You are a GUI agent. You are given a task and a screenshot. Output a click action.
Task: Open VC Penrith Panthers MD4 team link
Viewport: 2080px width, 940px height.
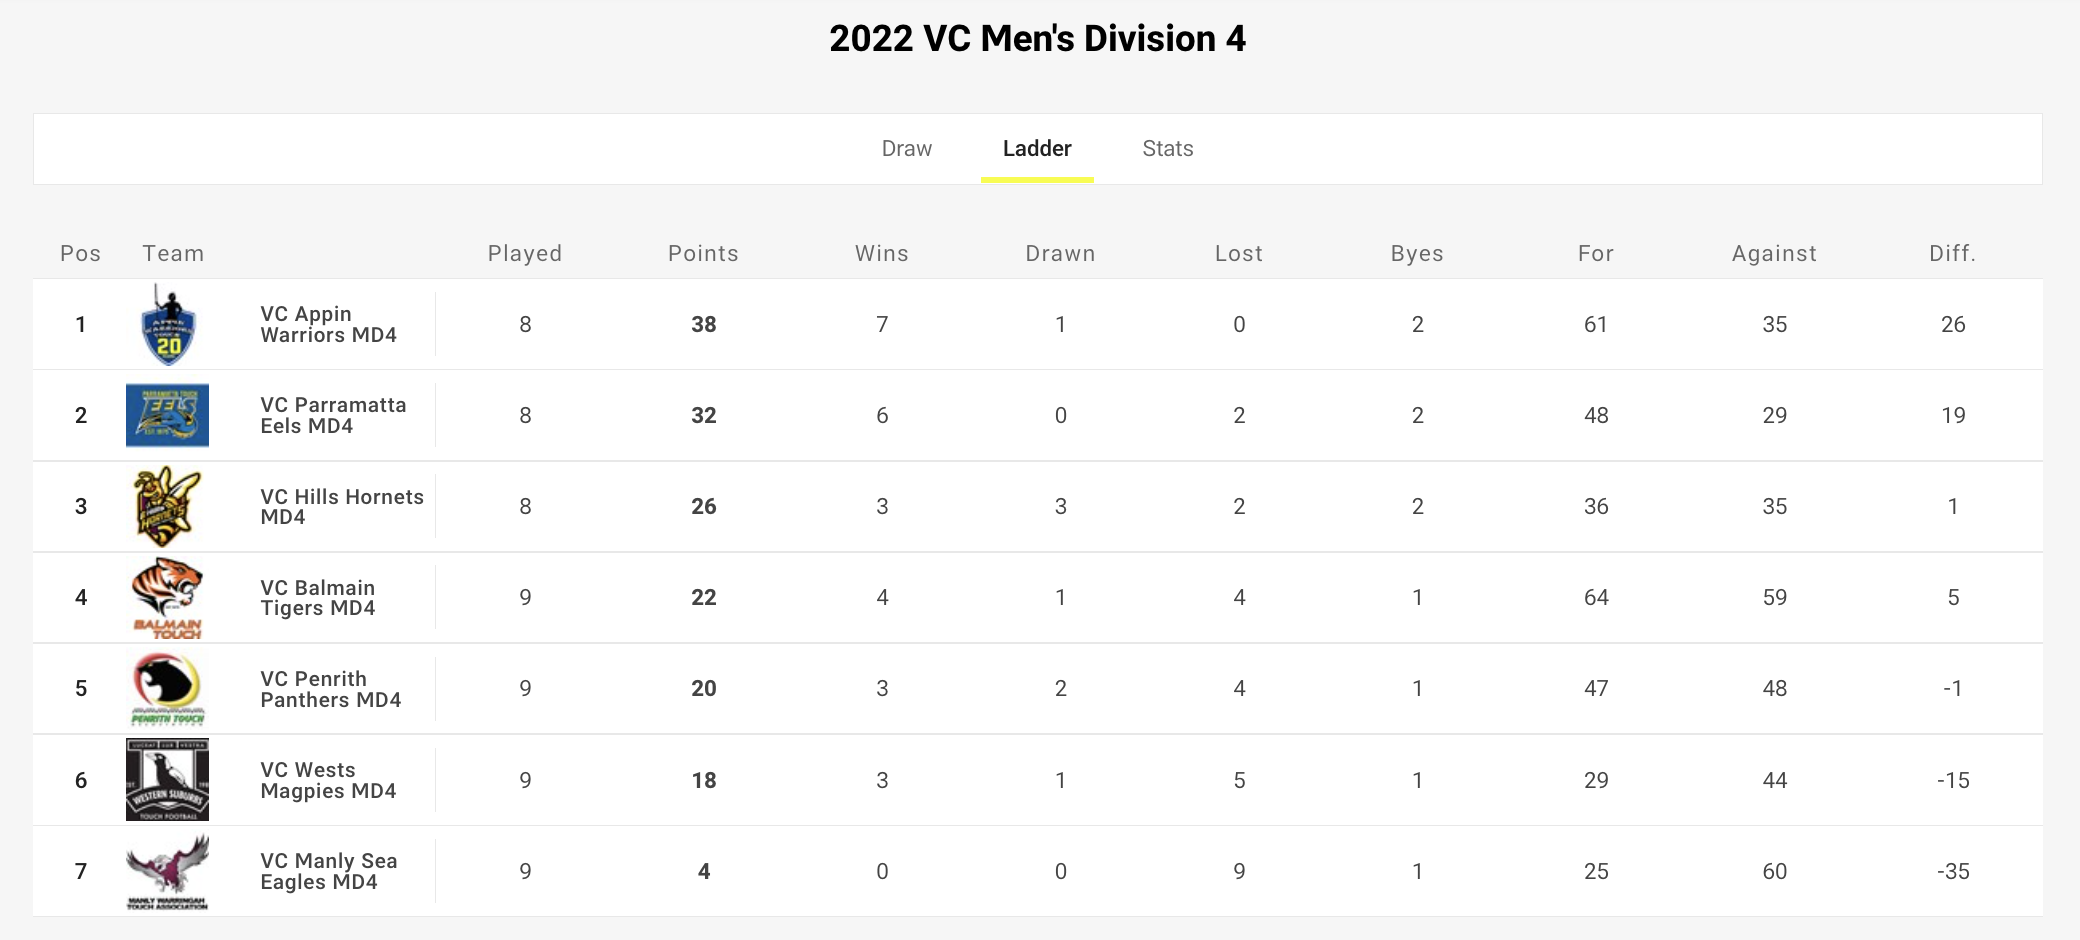(330, 689)
